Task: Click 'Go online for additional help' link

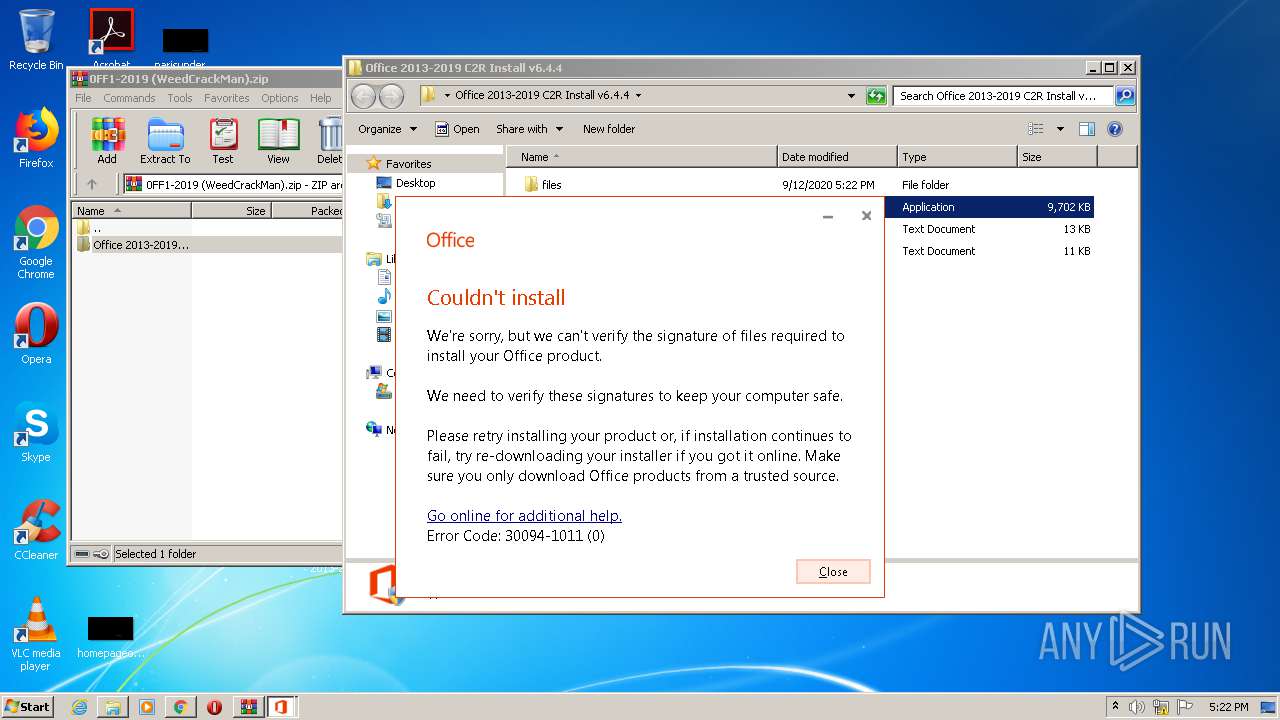Action: point(524,516)
